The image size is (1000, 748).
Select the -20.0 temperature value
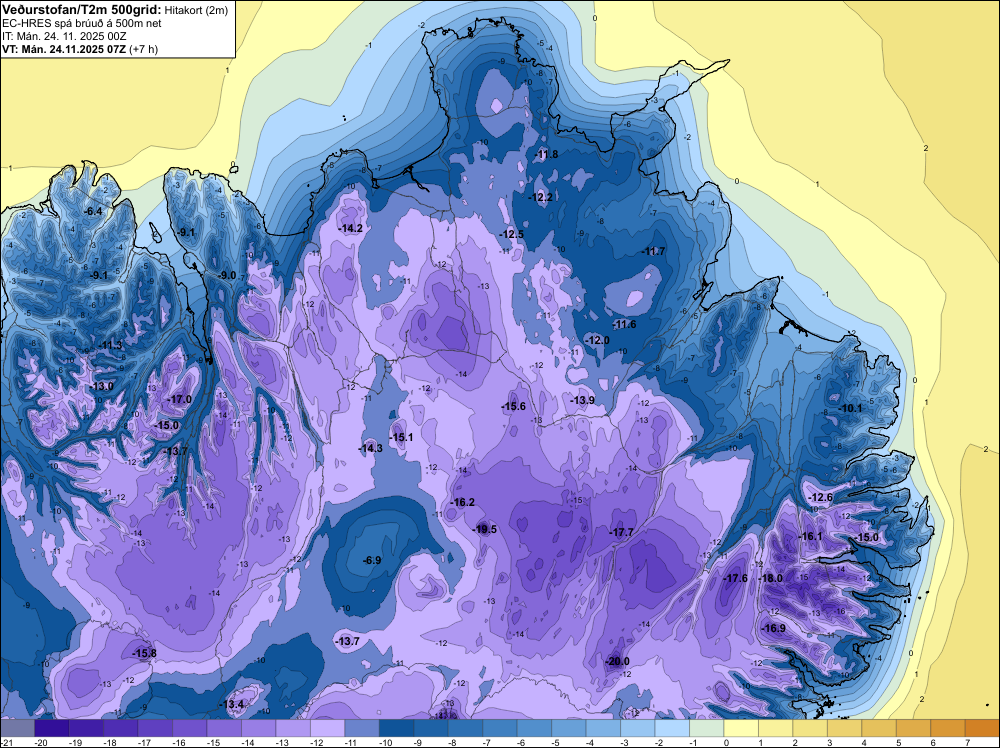617,661
